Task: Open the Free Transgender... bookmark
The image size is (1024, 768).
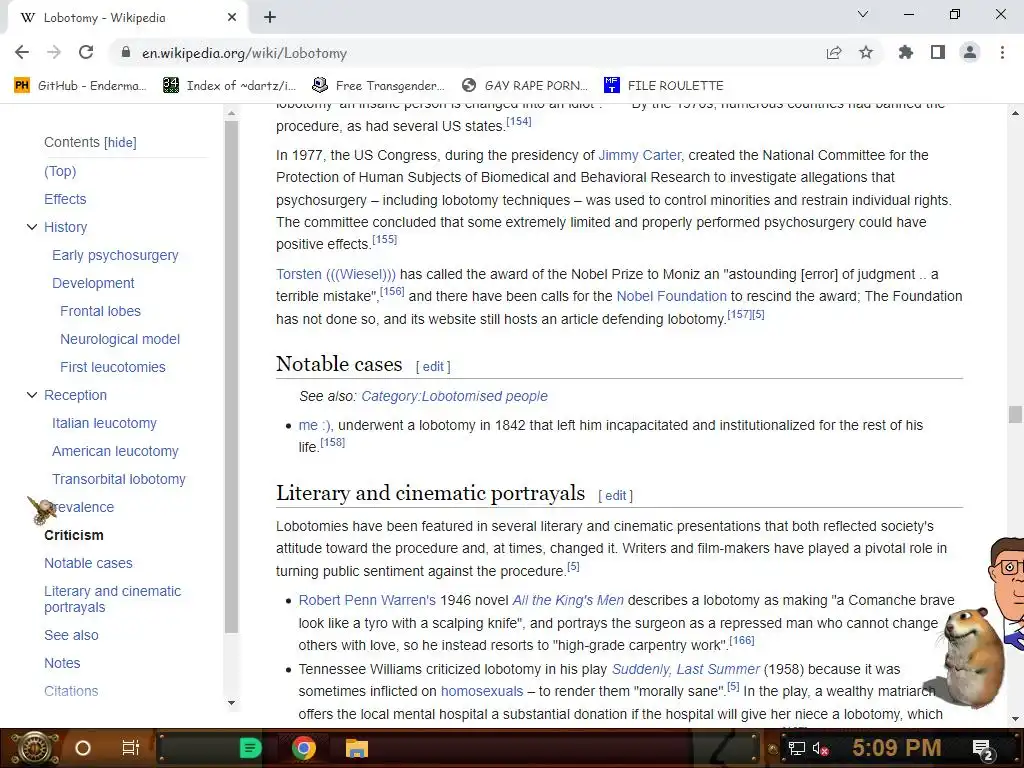Action: tap(379, 86)
